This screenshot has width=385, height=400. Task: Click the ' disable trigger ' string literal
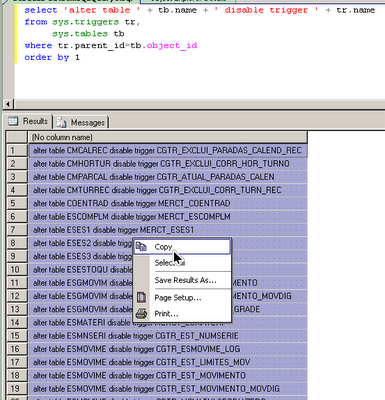pos(266,10)
